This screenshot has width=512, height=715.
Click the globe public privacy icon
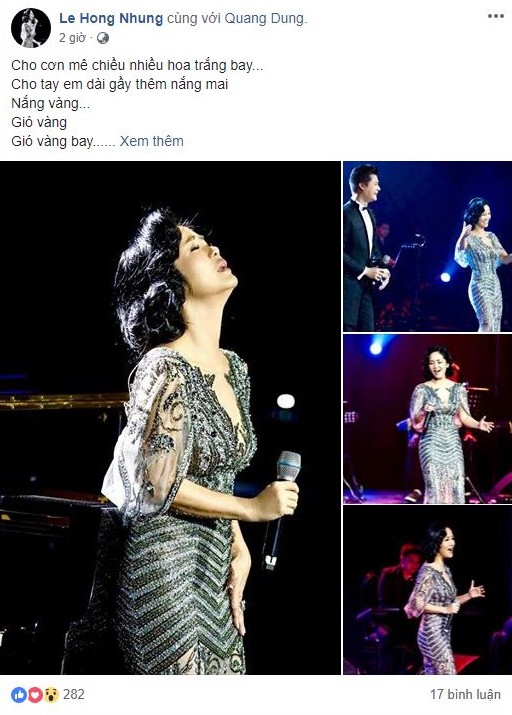point(103,38)
